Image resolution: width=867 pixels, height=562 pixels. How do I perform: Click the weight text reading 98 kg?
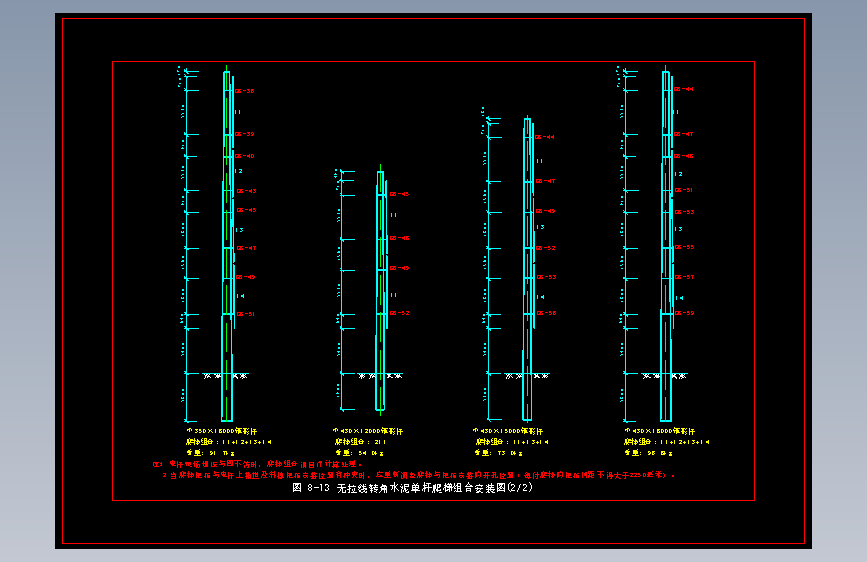pos(649,453)
